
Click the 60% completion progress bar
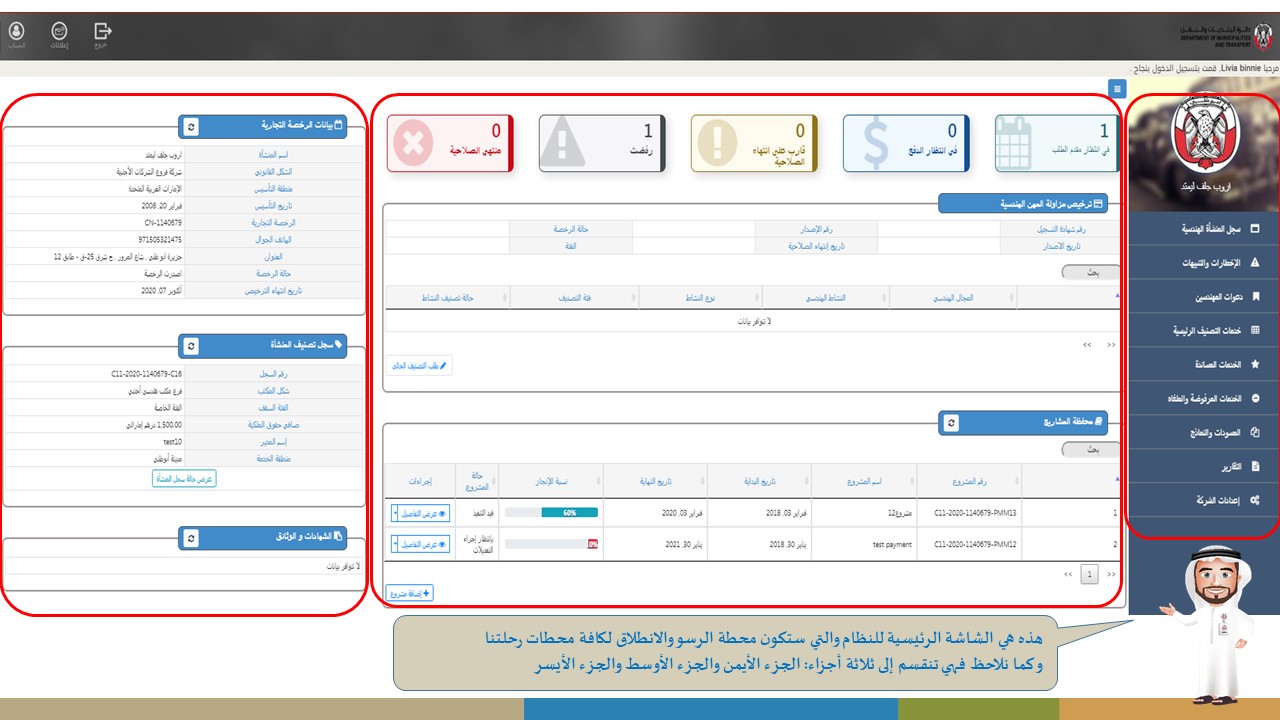pos(569,513)
